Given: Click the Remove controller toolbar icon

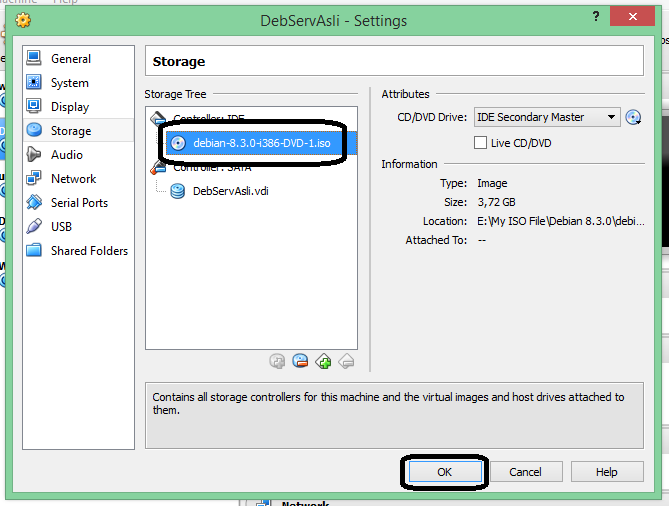Looking at the screenshot, I should (x=346, y=362).
